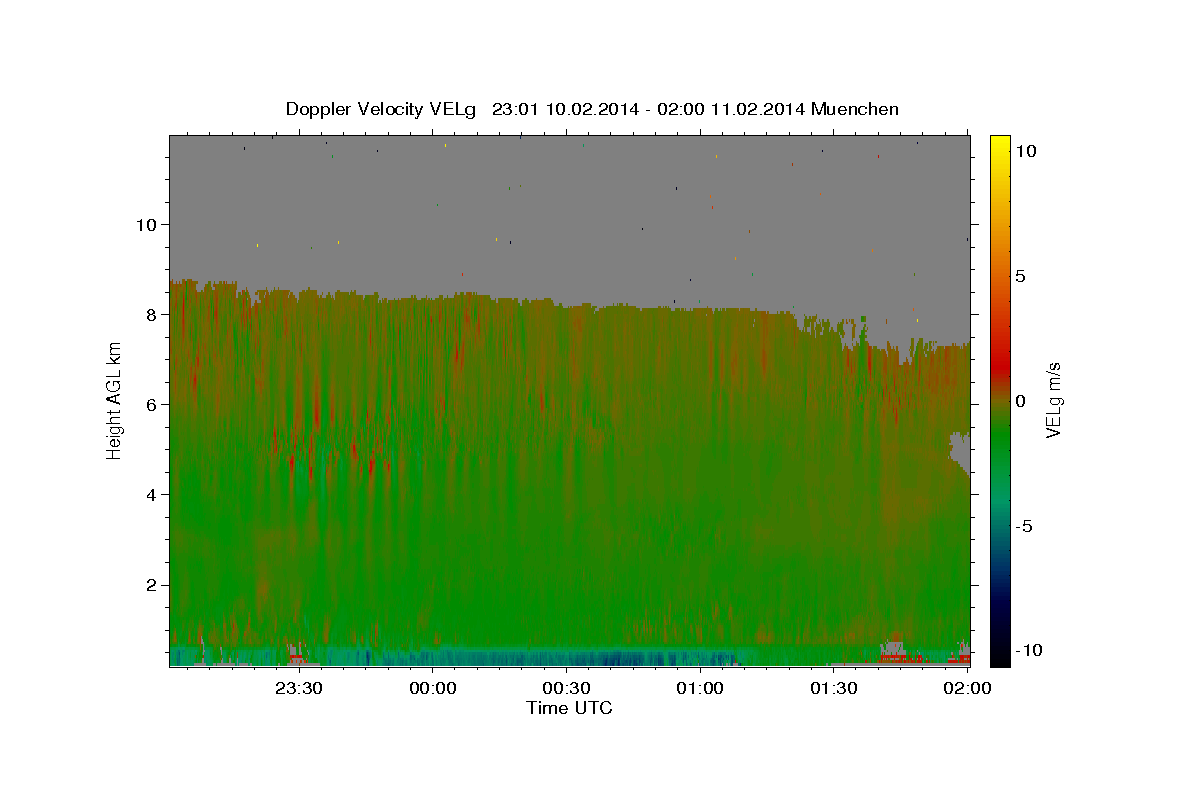Click the colorbar label 'VELg m/s'
Viewport: 1200px width, 800px height.
1054,400
